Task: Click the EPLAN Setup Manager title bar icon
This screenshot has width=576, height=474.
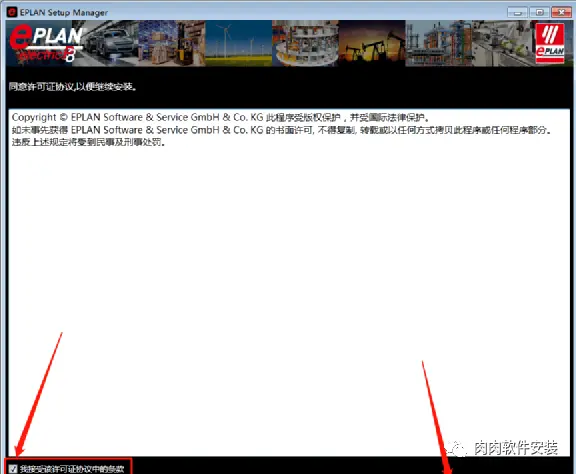Action: 12,12
